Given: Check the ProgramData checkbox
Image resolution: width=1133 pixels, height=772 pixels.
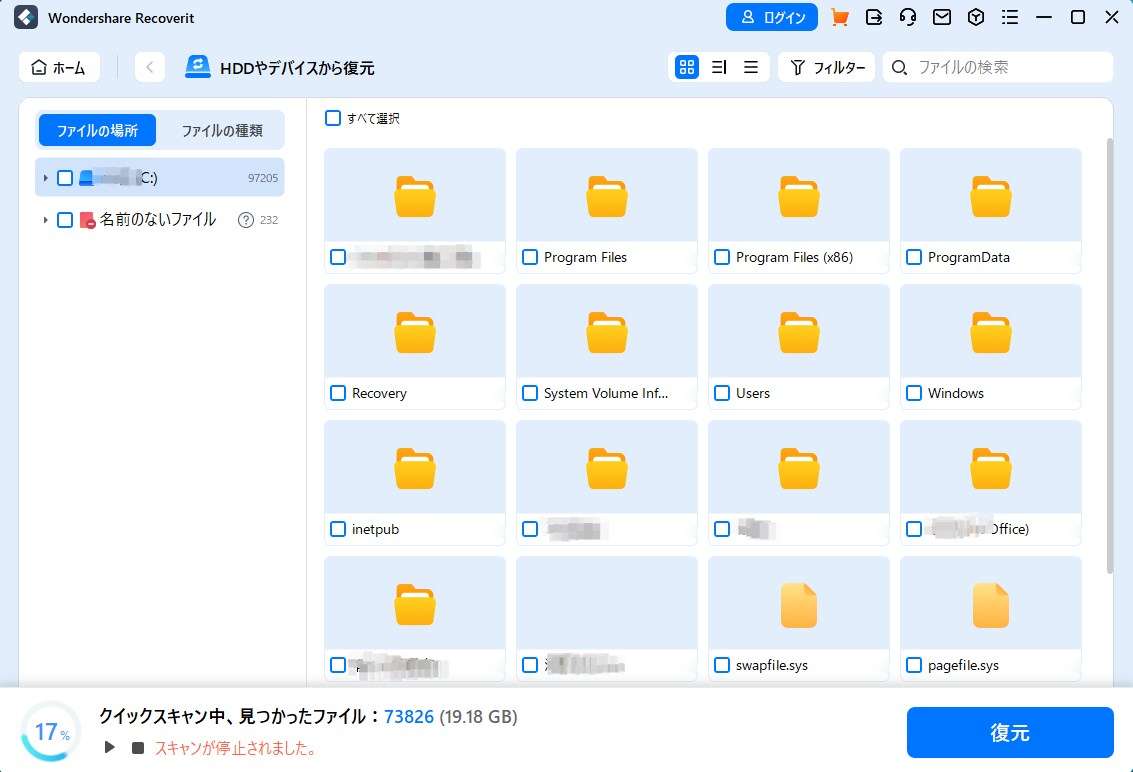Looking at the screenshot, I should click(914, 257).
